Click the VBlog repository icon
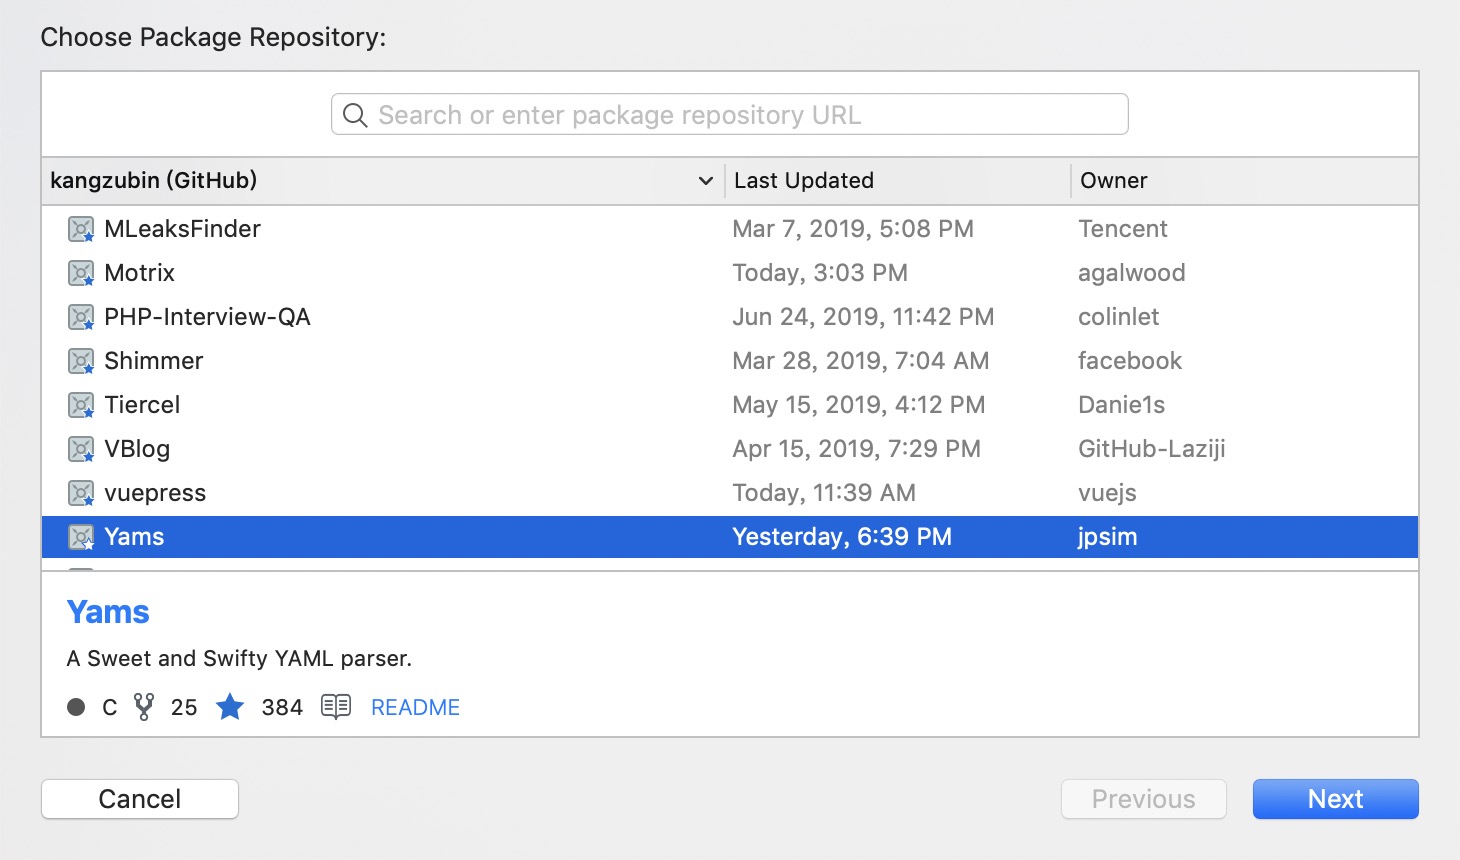This screenshot has height=860, width=1460. tap(81, 449)
